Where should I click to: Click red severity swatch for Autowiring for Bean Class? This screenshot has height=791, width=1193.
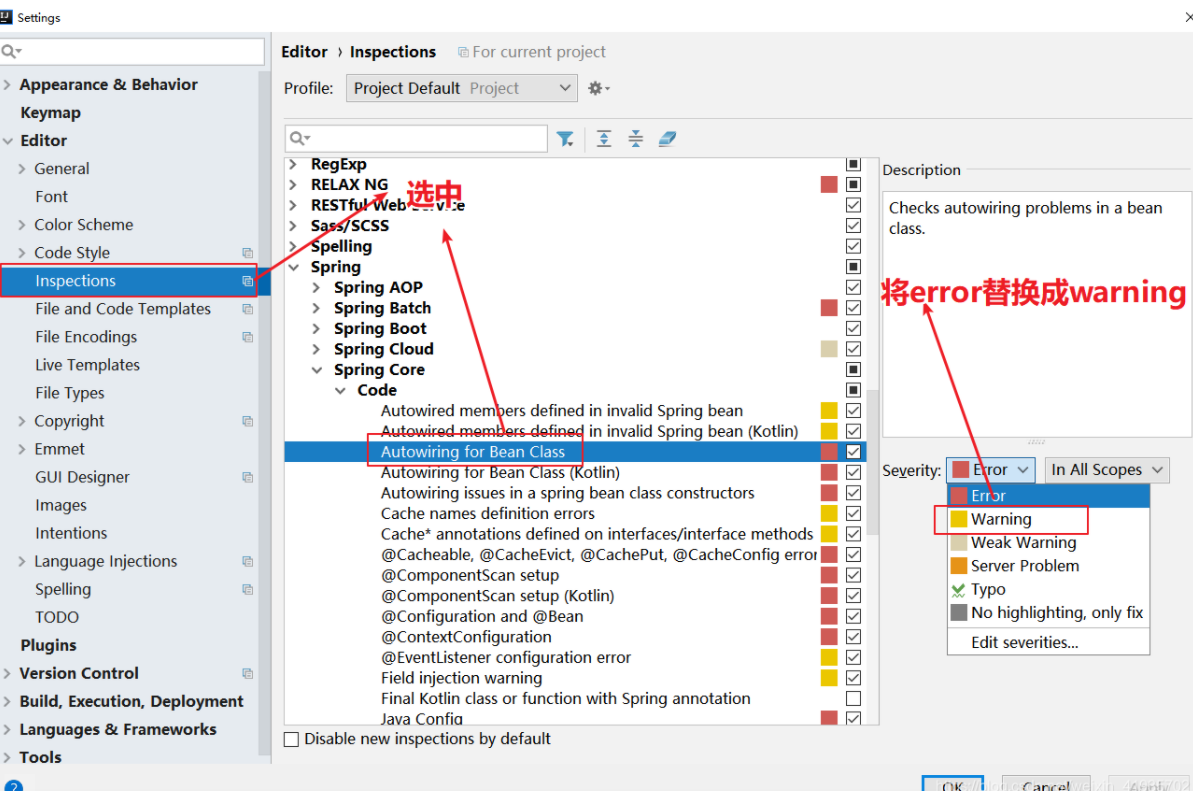(x=829, y=452)
